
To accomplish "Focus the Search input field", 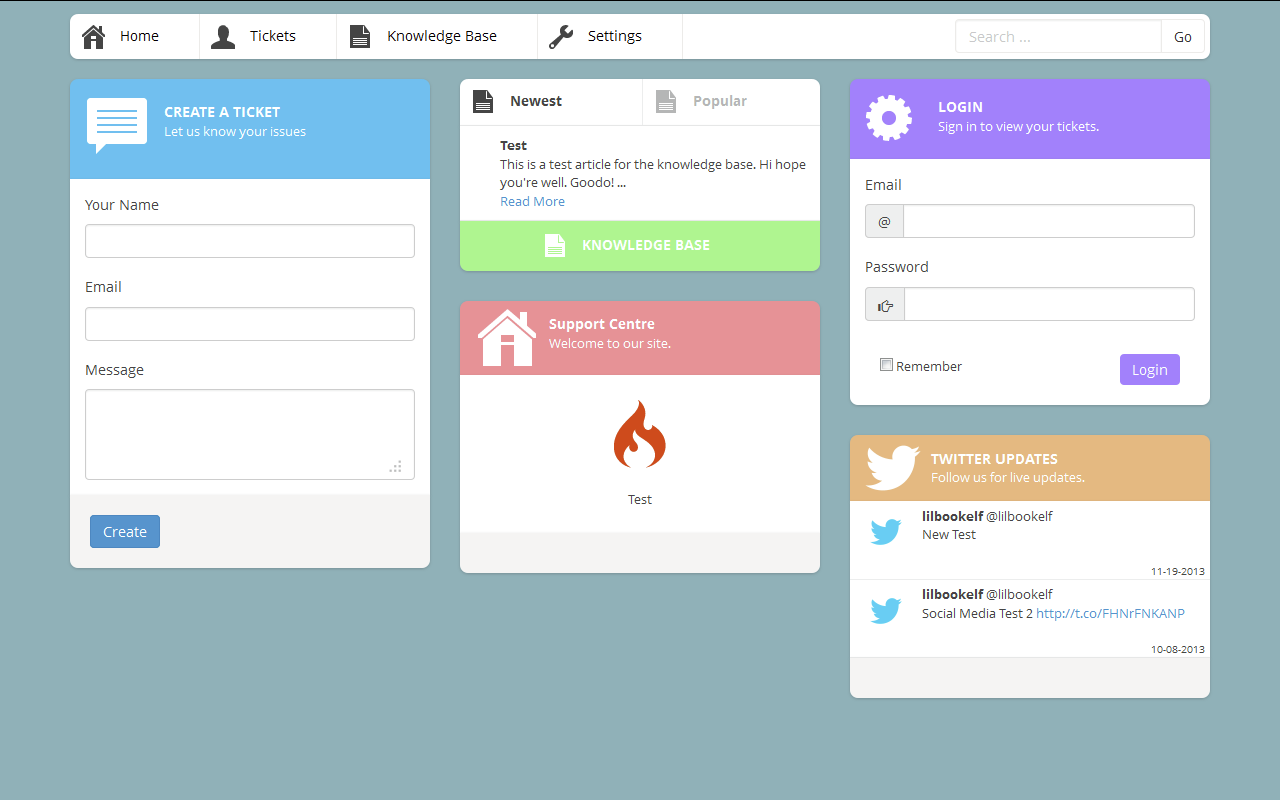I will click(x=1058, y=37).
